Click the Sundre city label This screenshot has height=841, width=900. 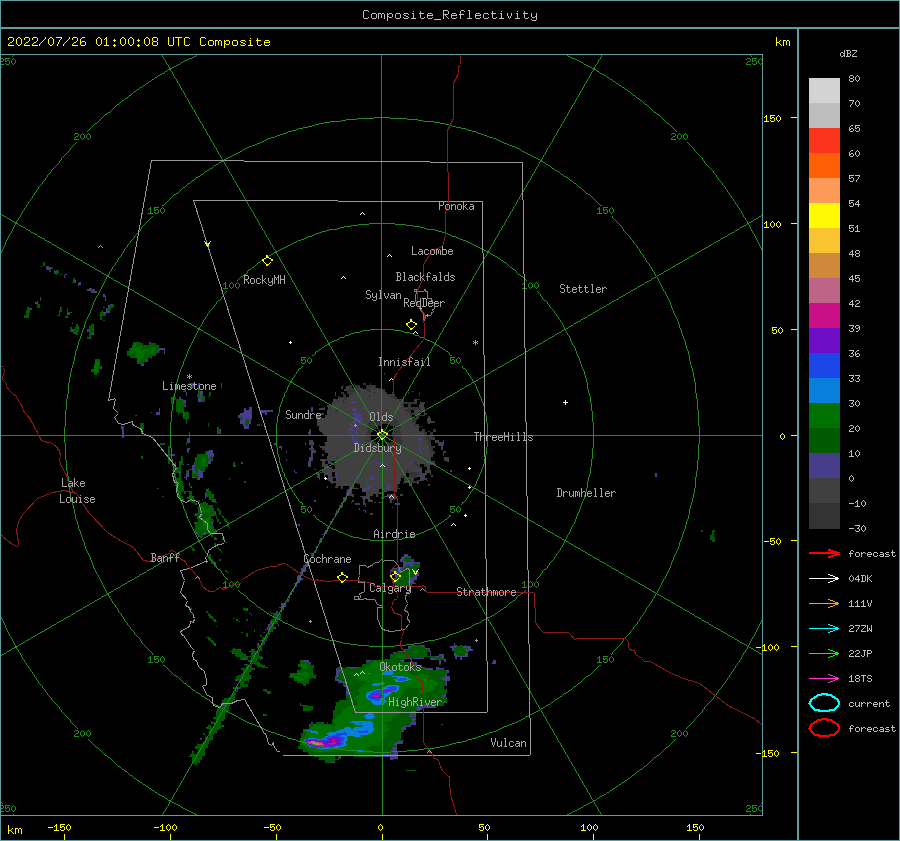(x=304, y=414)
